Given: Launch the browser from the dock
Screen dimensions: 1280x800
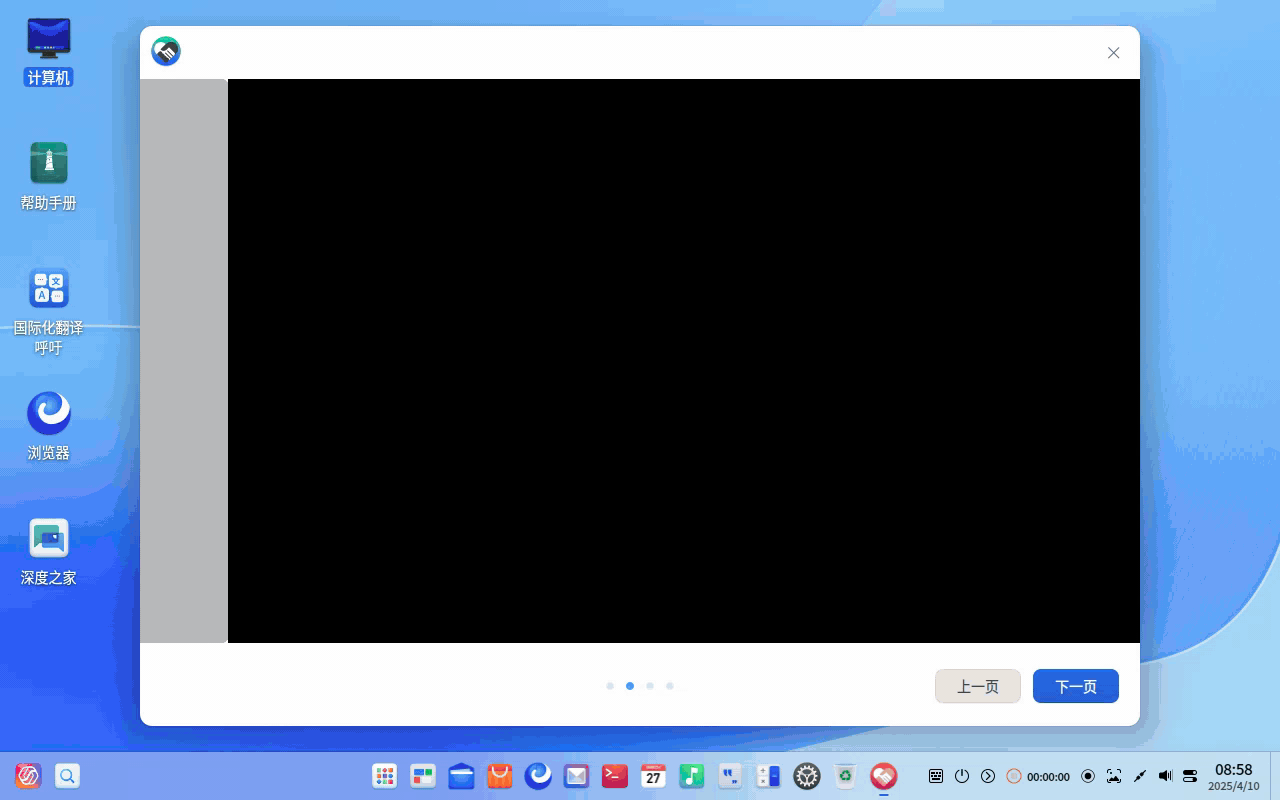Looking at the screenshot, I should tap(538, 776).
